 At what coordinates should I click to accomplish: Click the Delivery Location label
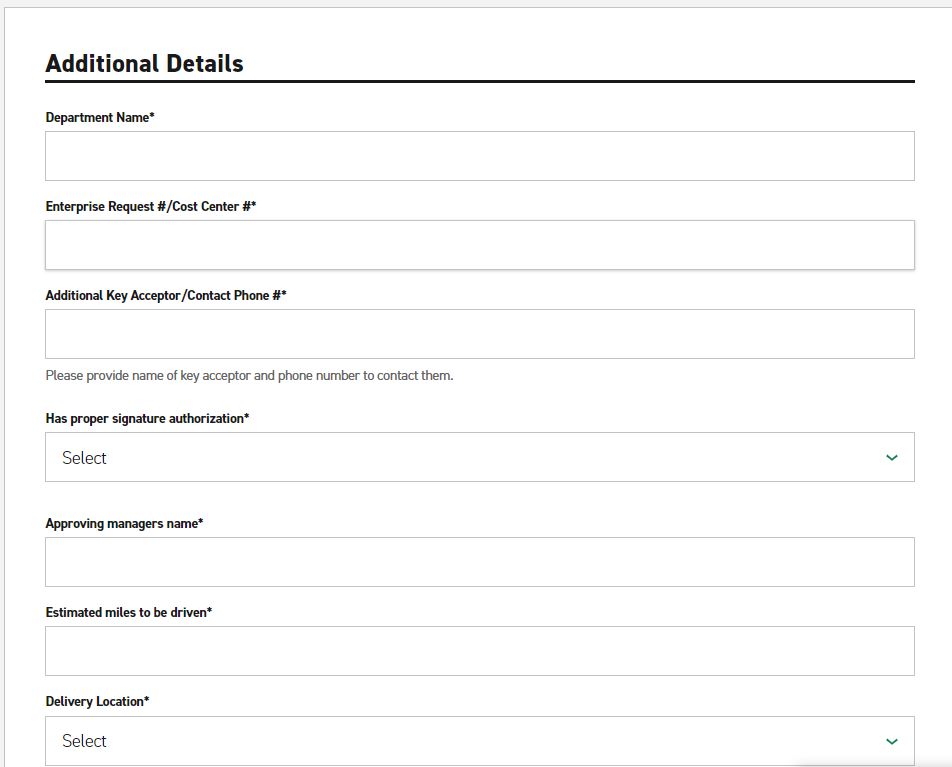[97, 702]
